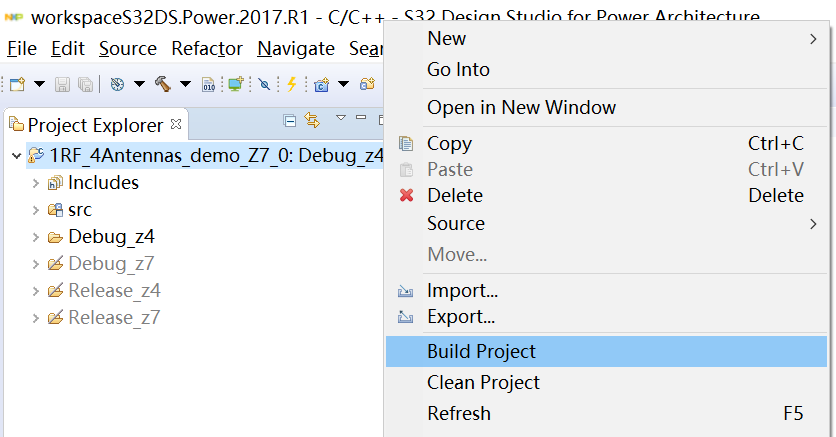Open the New wizard dropdown arrow

click(39, 84)
